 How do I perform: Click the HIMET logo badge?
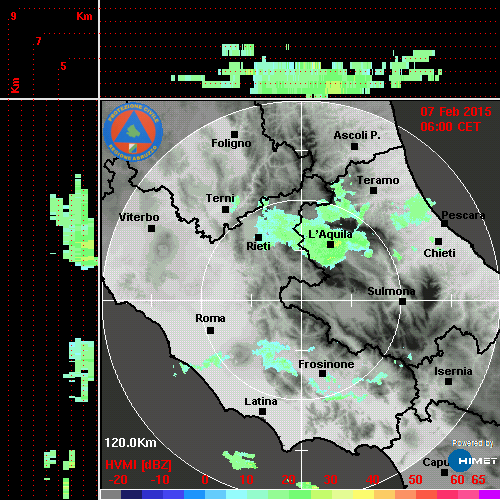[x=473, y=461]
